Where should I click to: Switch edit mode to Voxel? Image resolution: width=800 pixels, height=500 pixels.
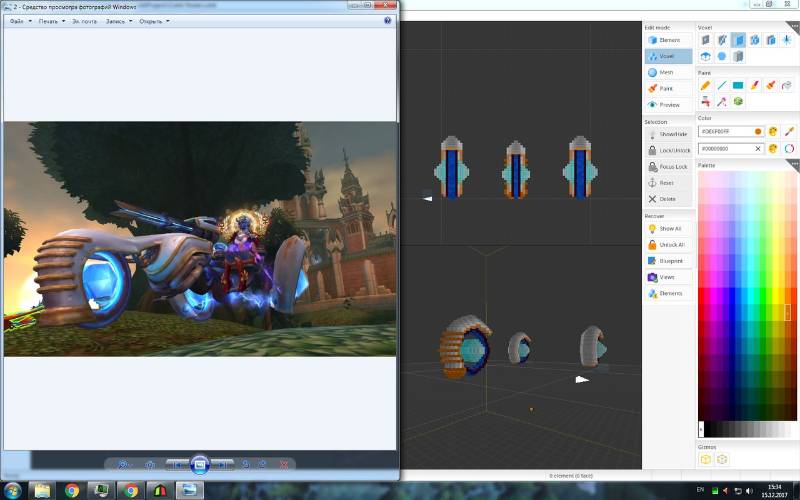pos(669,56)
